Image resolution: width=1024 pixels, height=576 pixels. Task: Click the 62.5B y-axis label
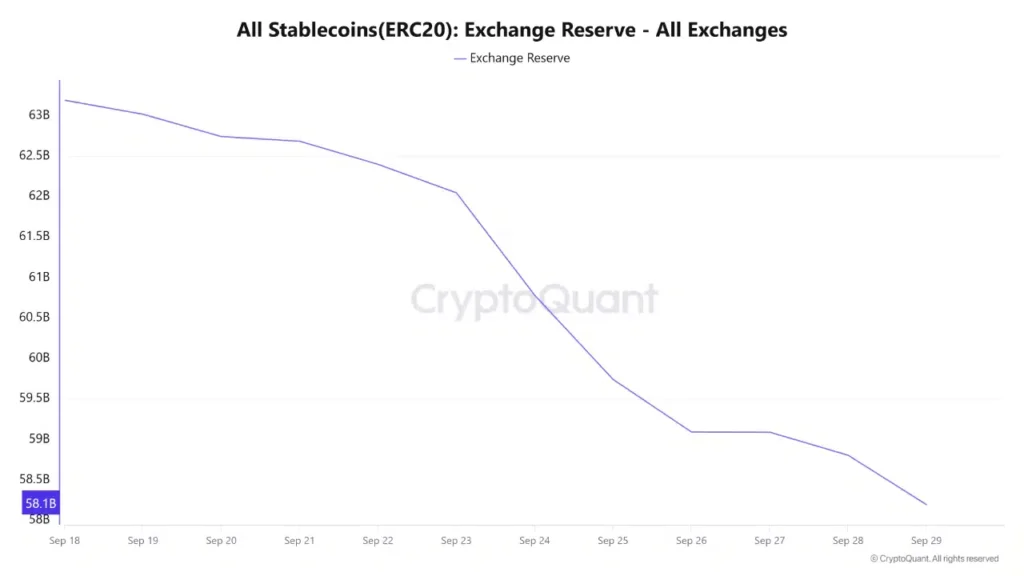pyautogui.click(x=36, y=155)
